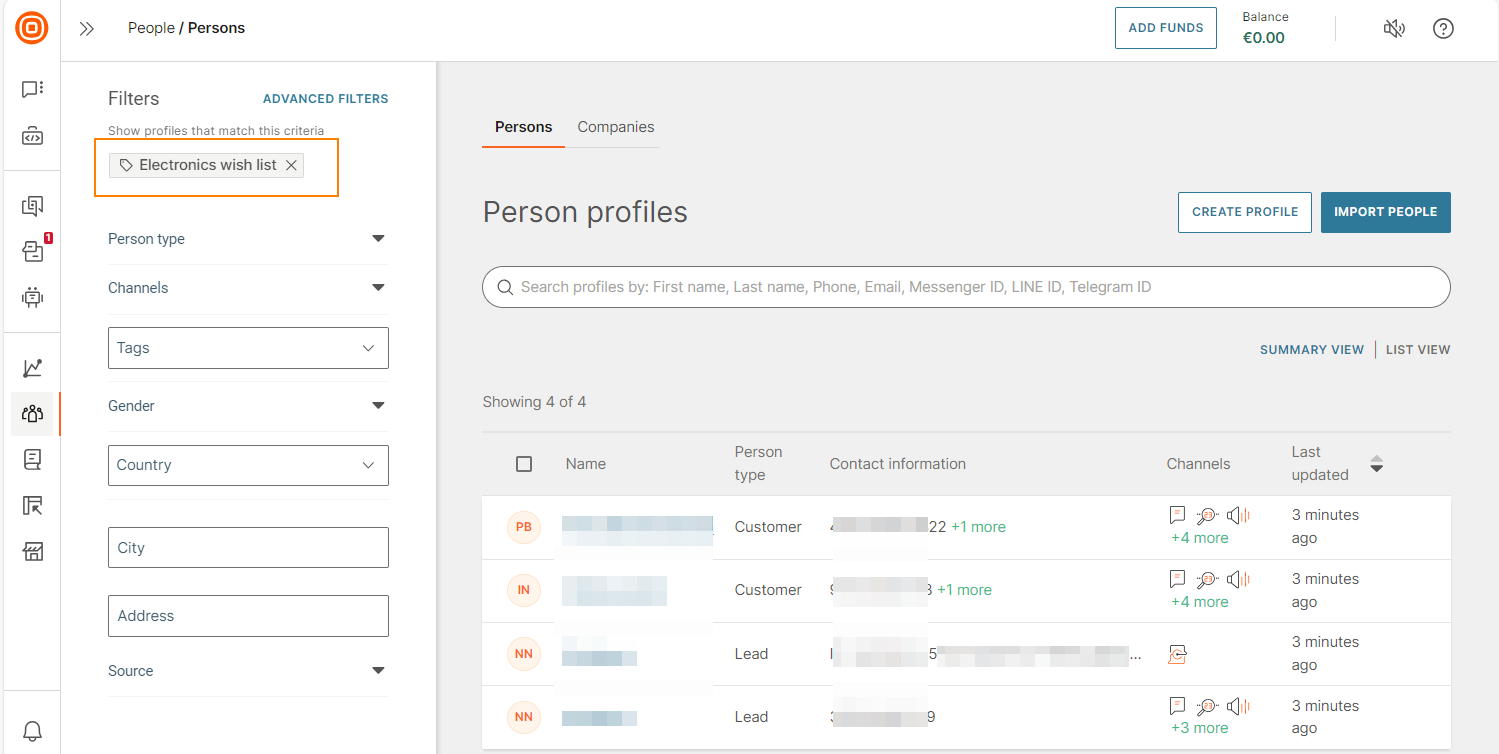
Task: Open the book-style sidebar icon
Action: click(x=32, y=459)
